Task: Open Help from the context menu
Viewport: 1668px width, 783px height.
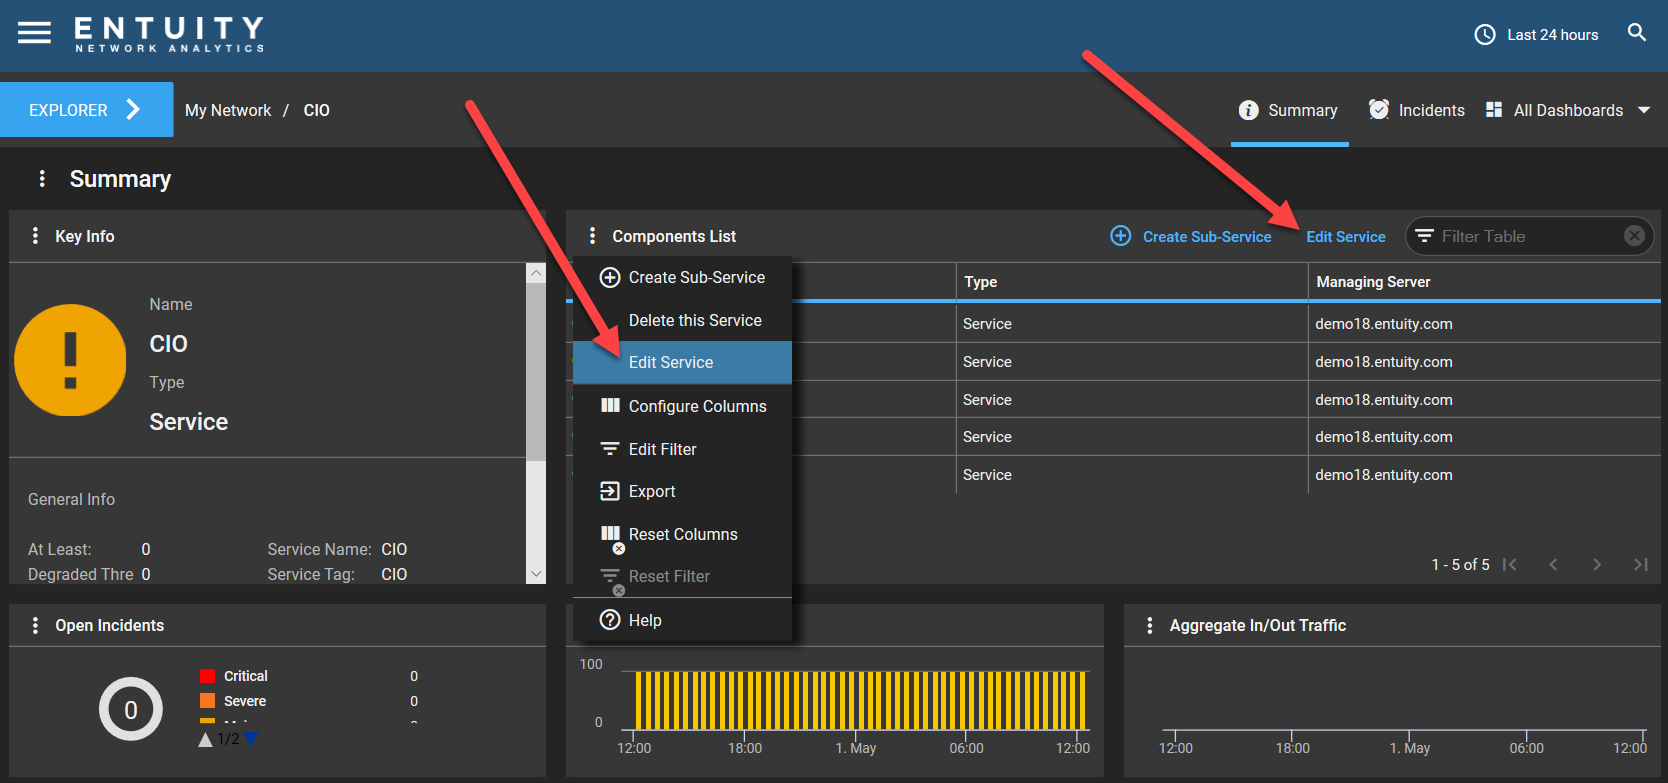Action: (682, 620)
